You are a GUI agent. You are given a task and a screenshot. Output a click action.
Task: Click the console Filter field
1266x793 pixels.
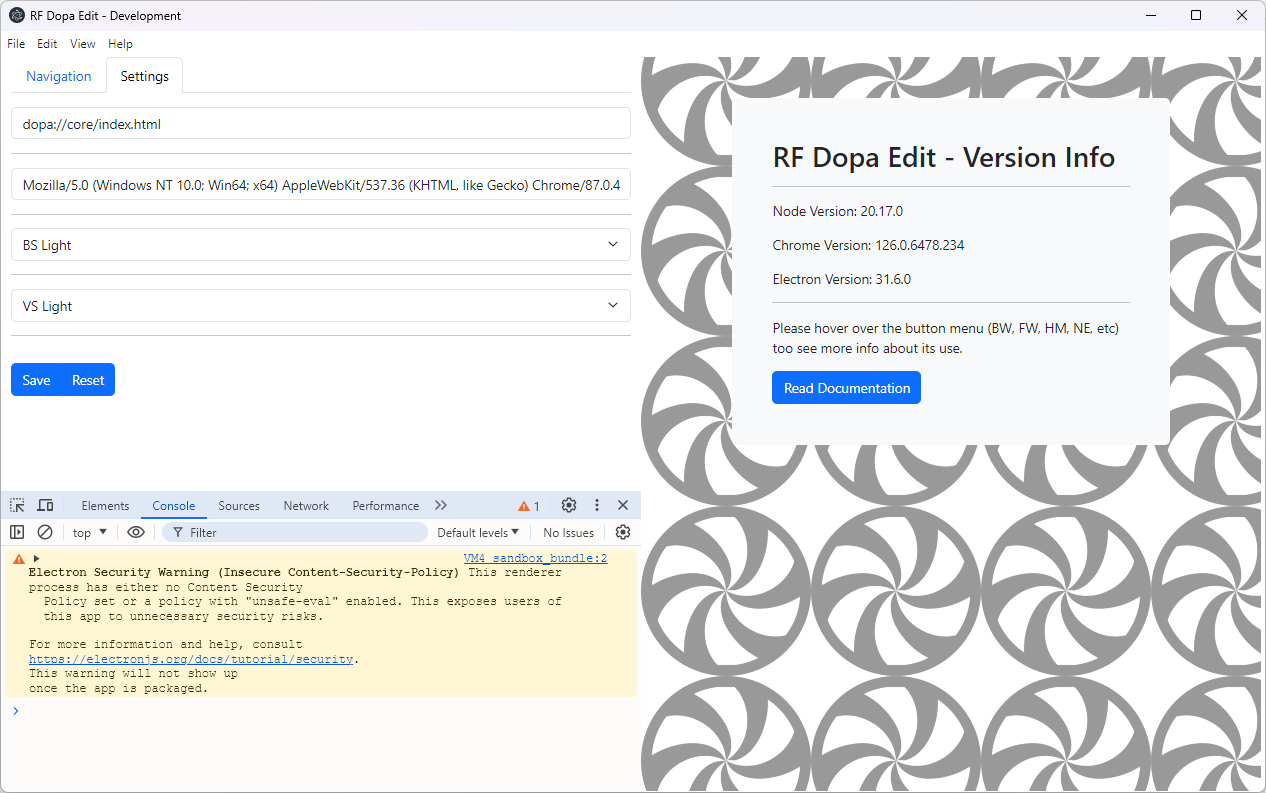tap(295, 533)
